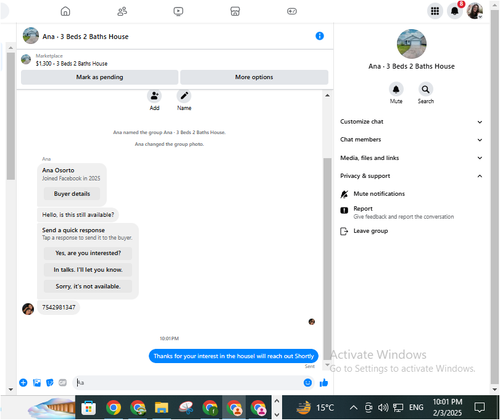Click the phone number message 7542981347
Screen dimensions: 500x420
click(59, 307)
